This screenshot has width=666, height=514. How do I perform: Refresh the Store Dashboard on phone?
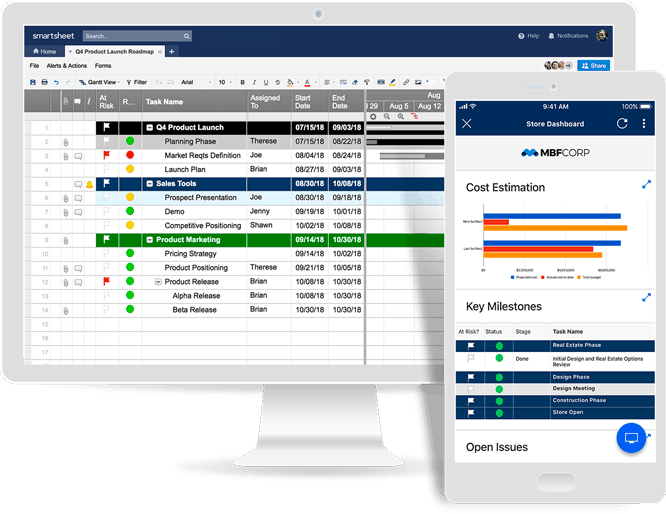click(622, 124)
